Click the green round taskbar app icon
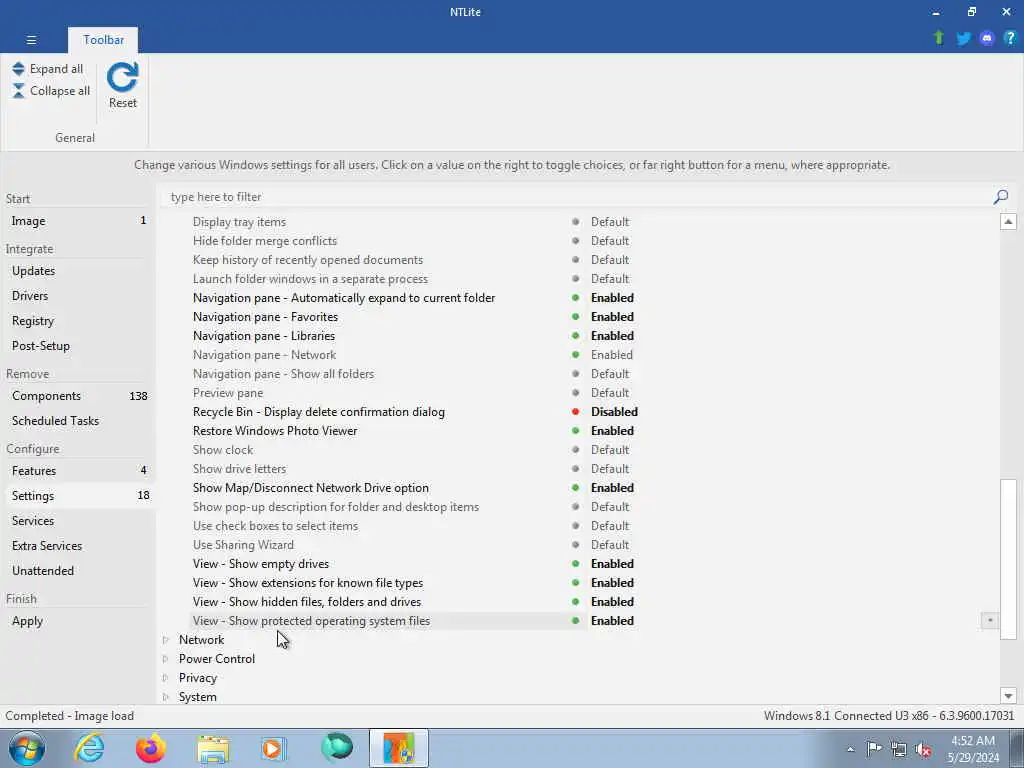The width and height of the screenshot is (1024, 768). tap(337, 748)
